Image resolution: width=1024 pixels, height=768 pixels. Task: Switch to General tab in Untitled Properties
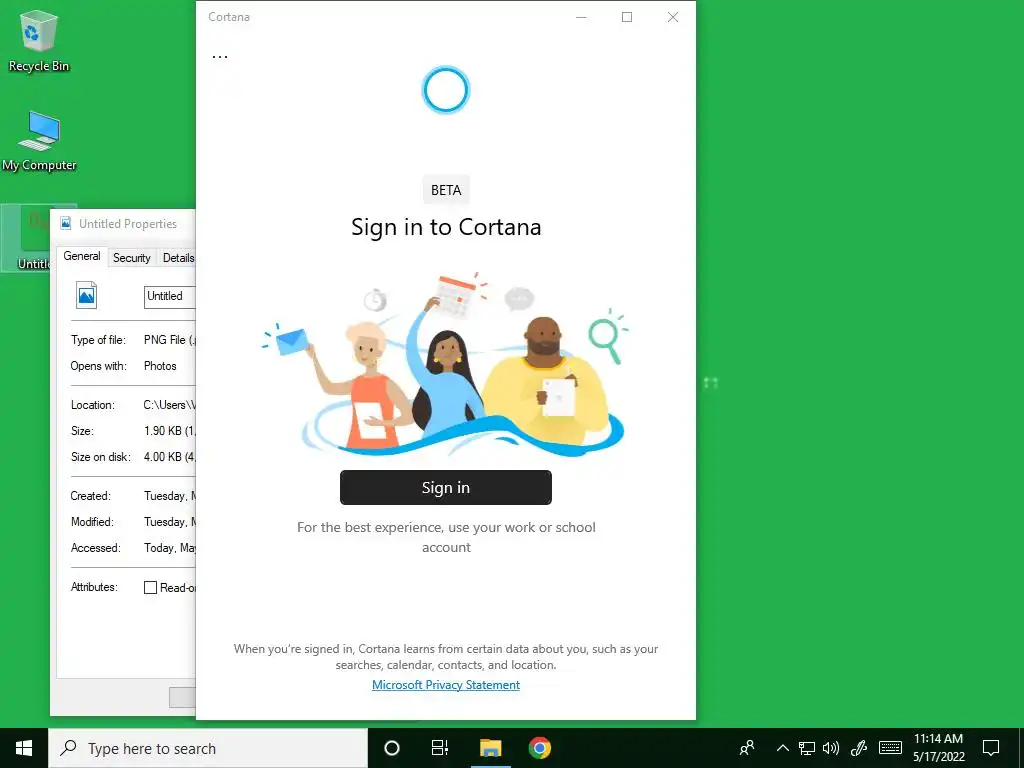(x=82, y=257)
